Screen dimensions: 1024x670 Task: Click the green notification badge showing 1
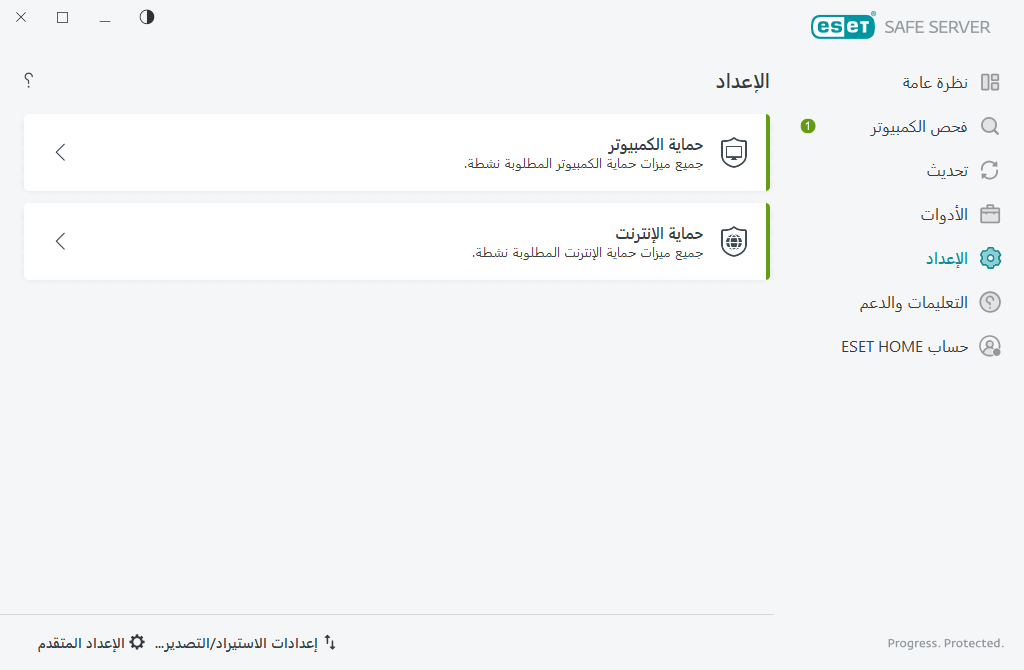click(808, 127)
